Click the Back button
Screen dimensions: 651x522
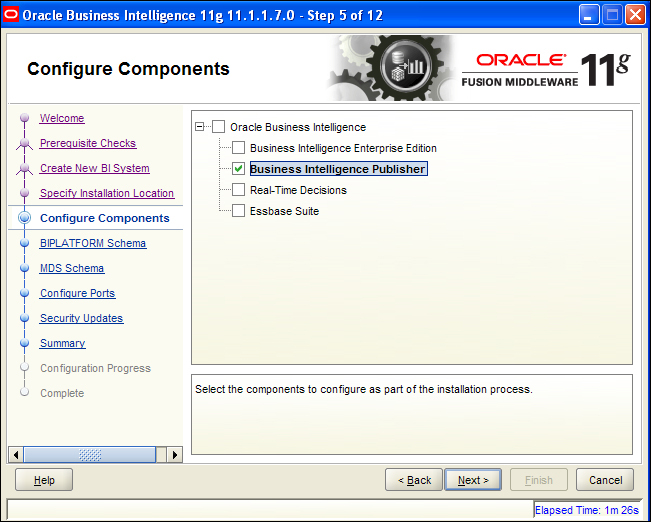(x=414, y=480)
